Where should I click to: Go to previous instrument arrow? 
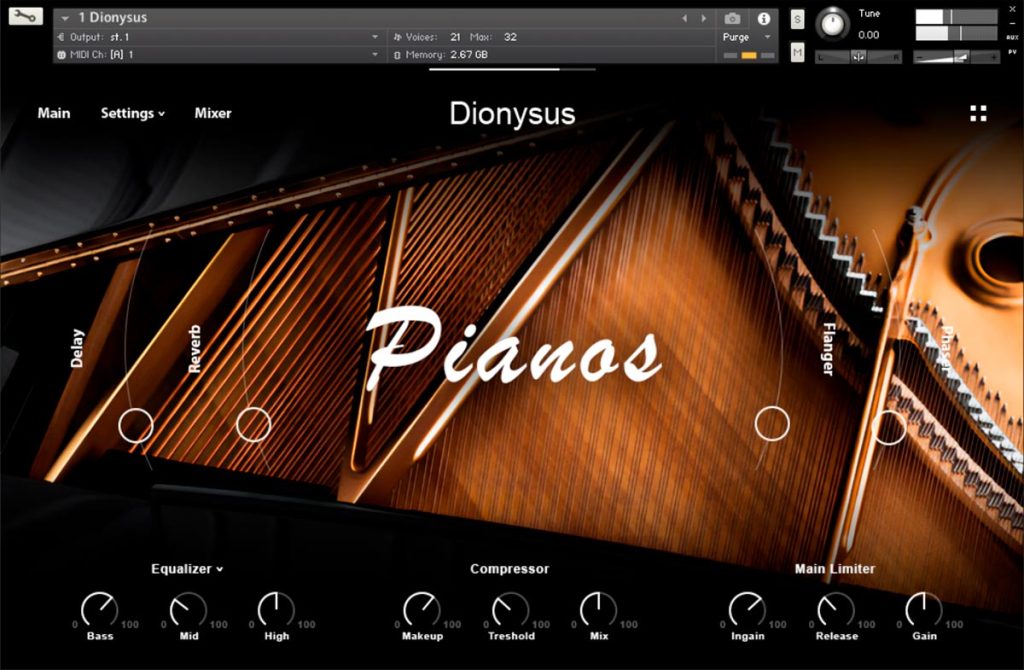point(684,18)
